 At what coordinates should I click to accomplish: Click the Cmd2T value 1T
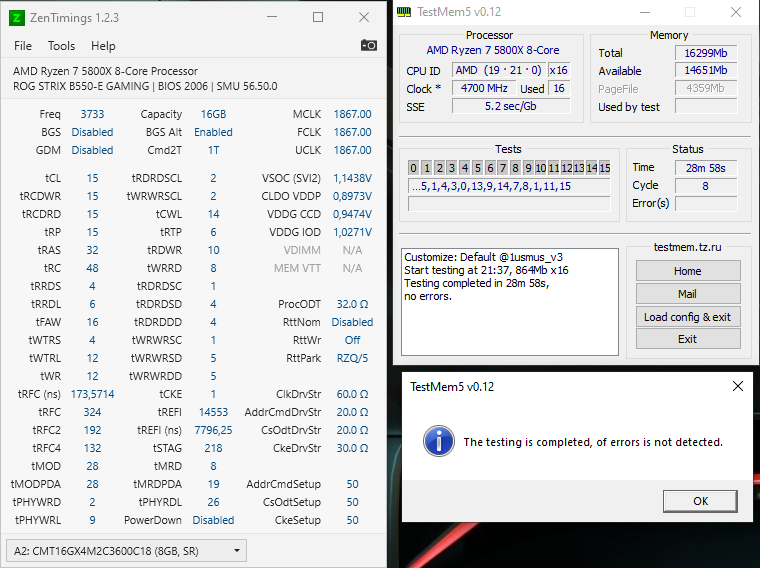coord(213,150)
